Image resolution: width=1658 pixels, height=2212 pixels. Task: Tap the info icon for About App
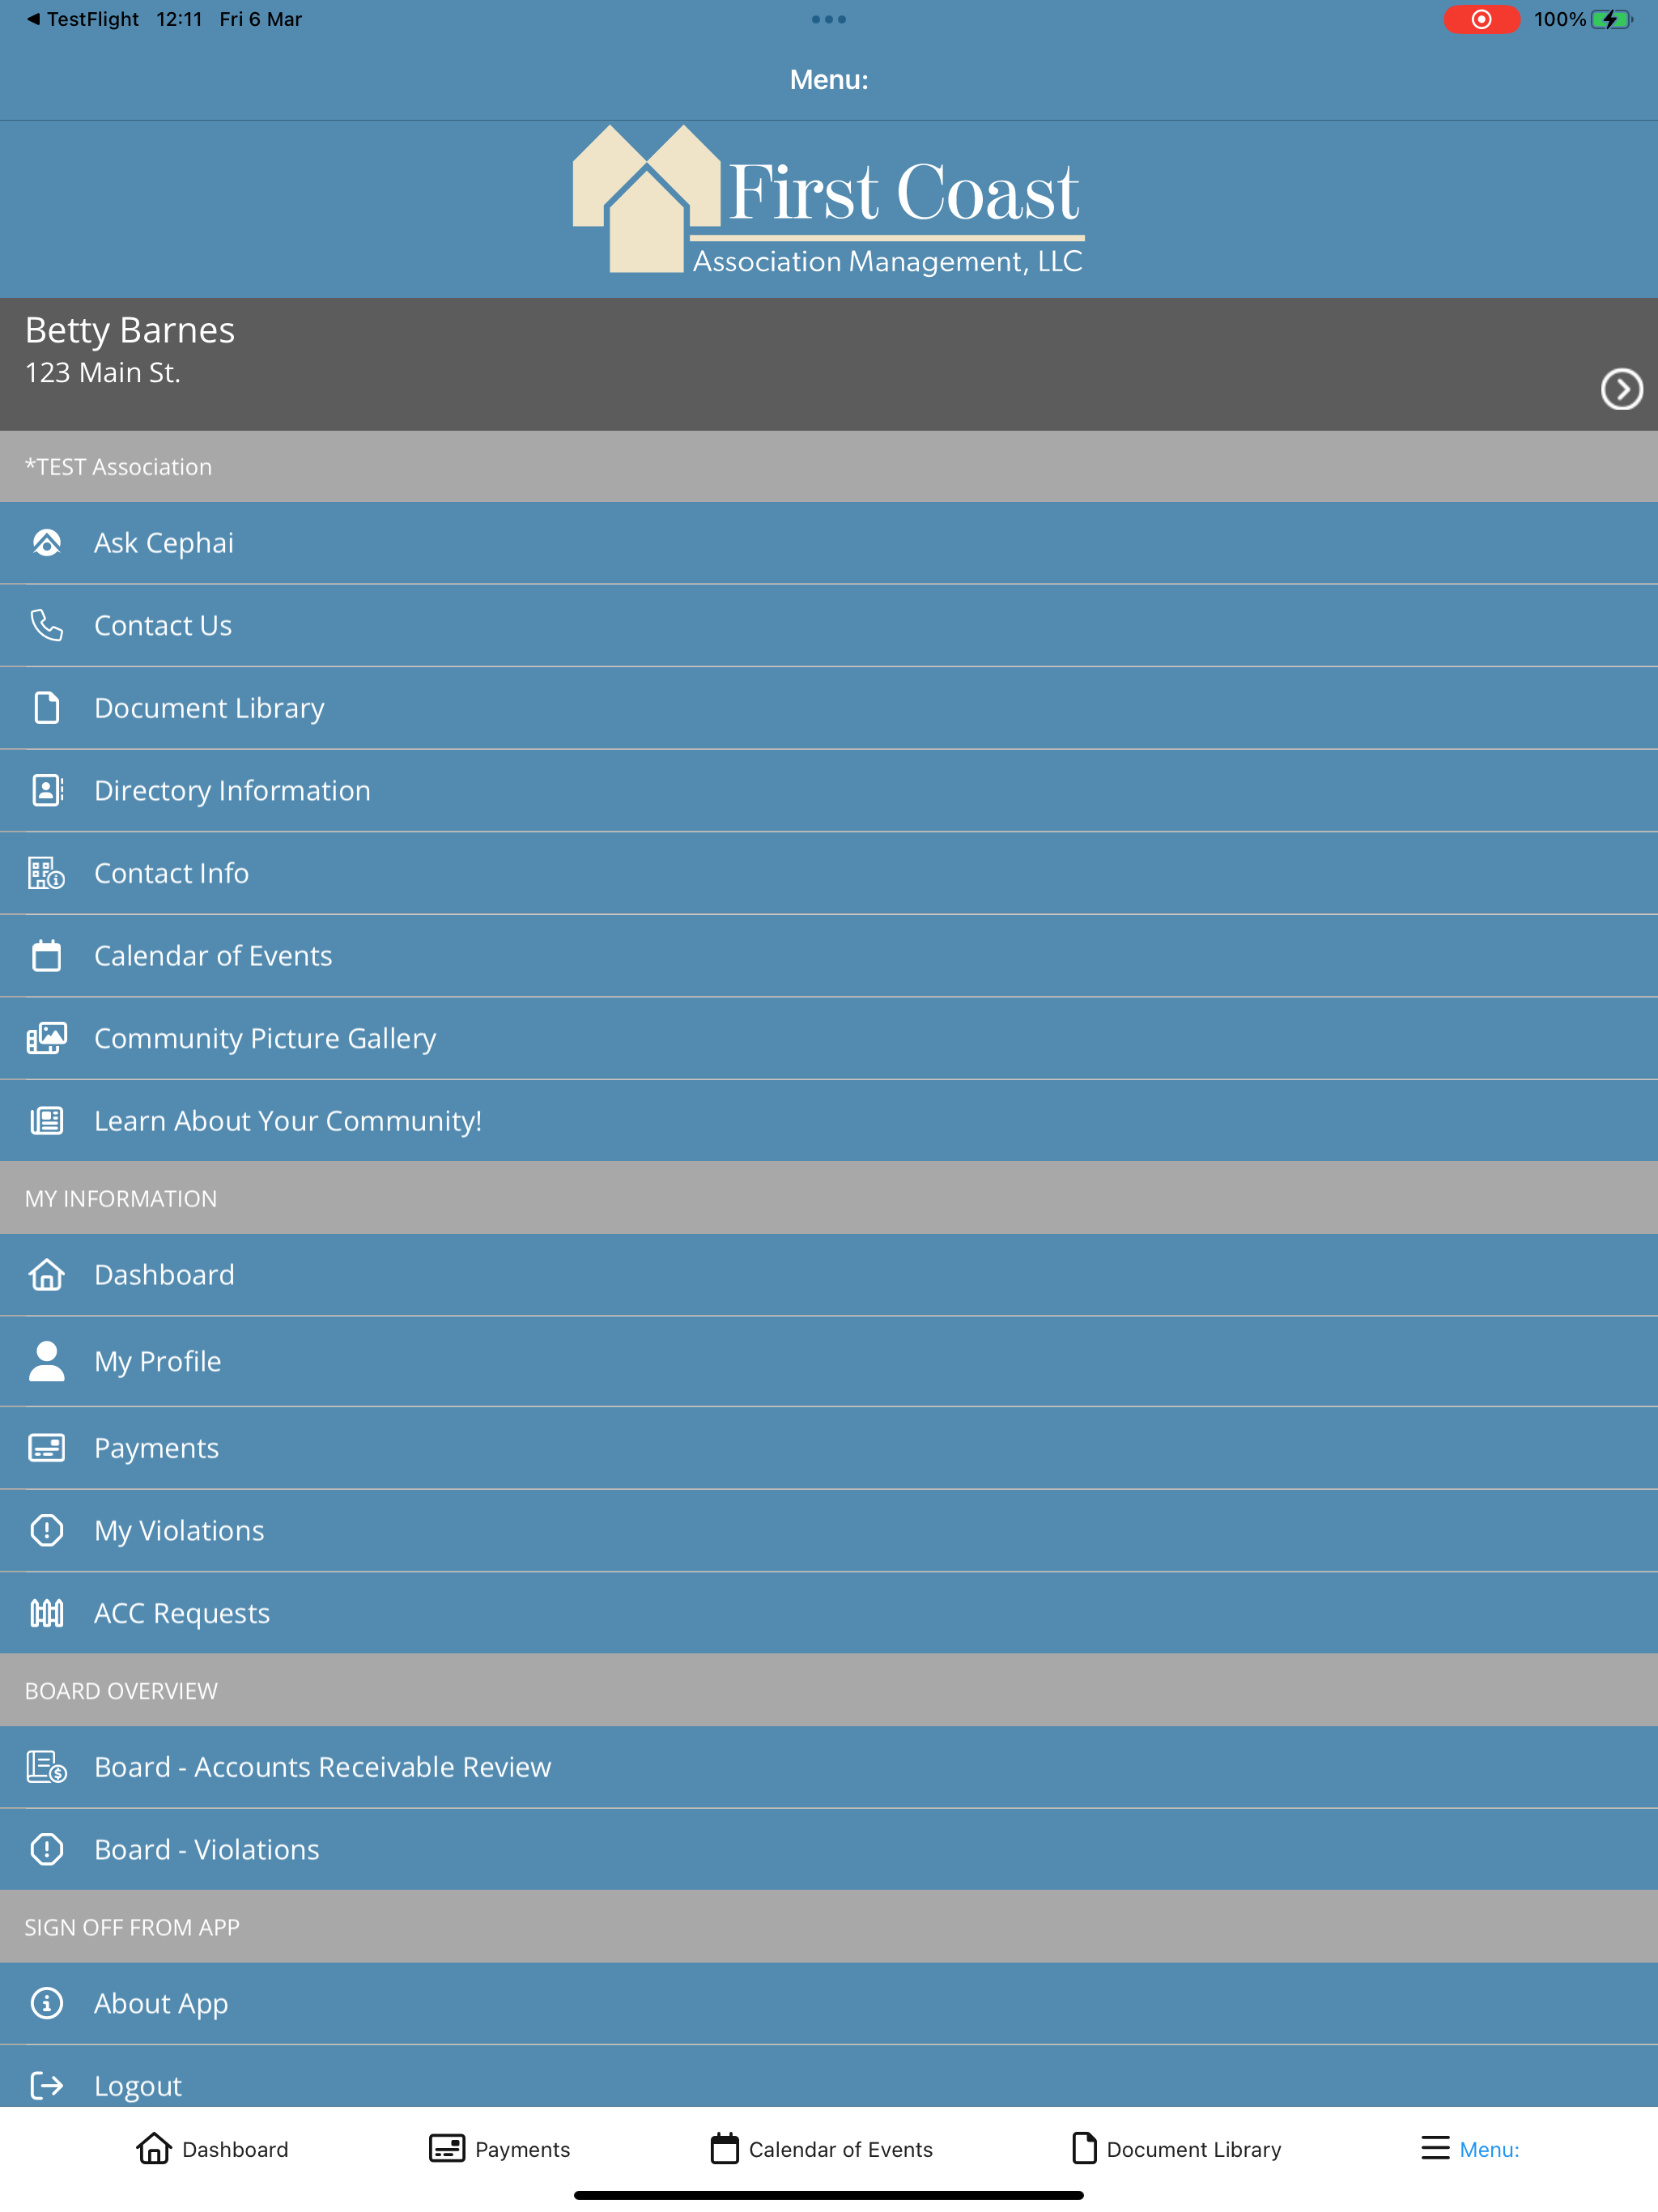coord(47,2003)
